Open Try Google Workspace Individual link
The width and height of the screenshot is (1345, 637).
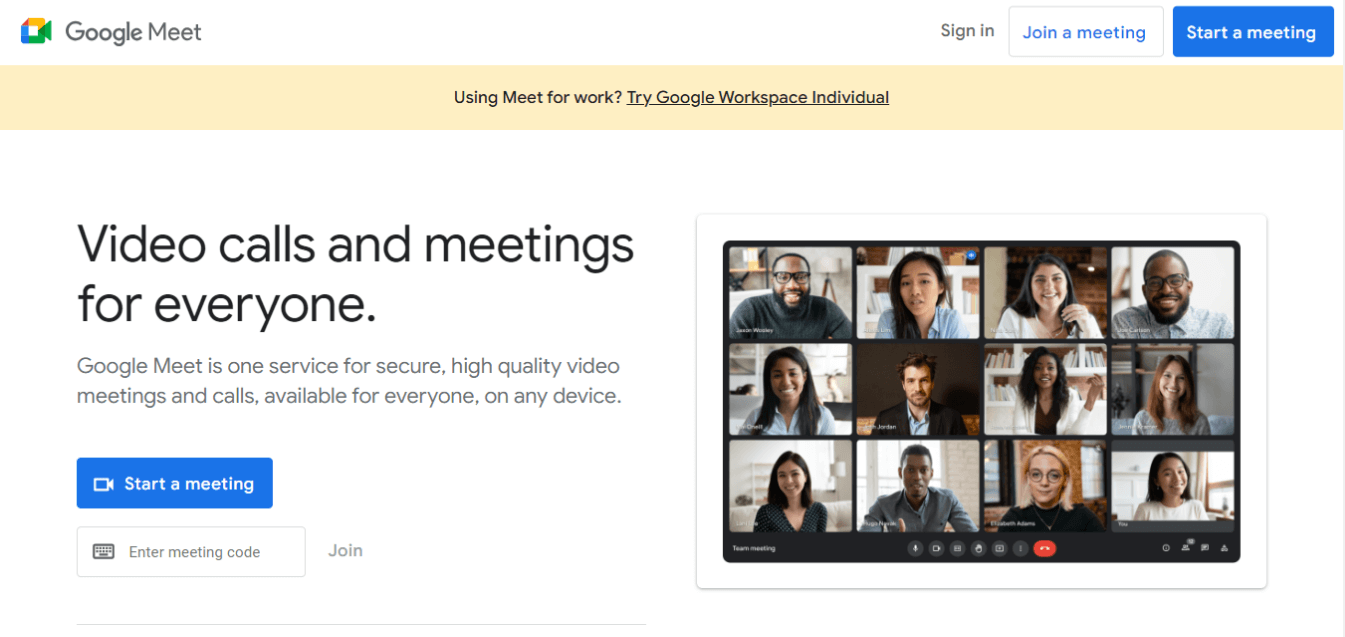click(758, 97)
